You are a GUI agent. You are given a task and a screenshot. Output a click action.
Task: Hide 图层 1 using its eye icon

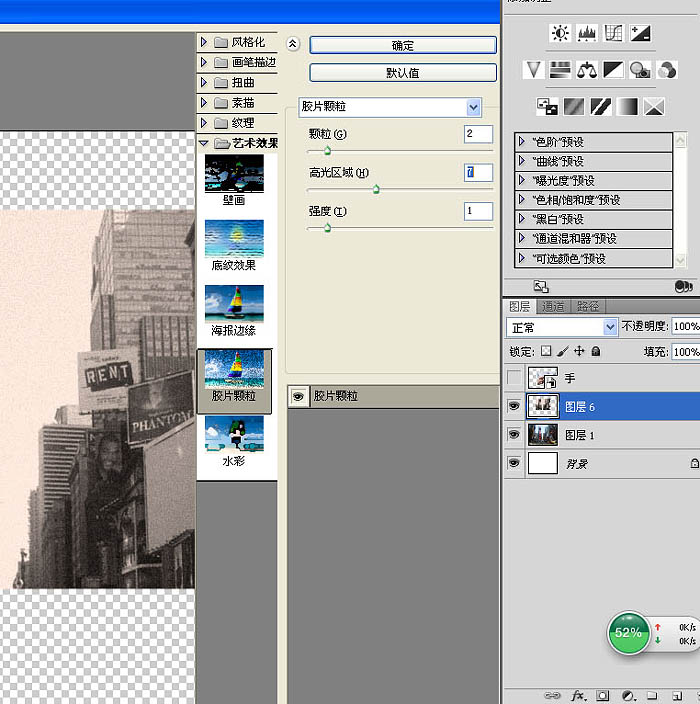coord(514,435)
